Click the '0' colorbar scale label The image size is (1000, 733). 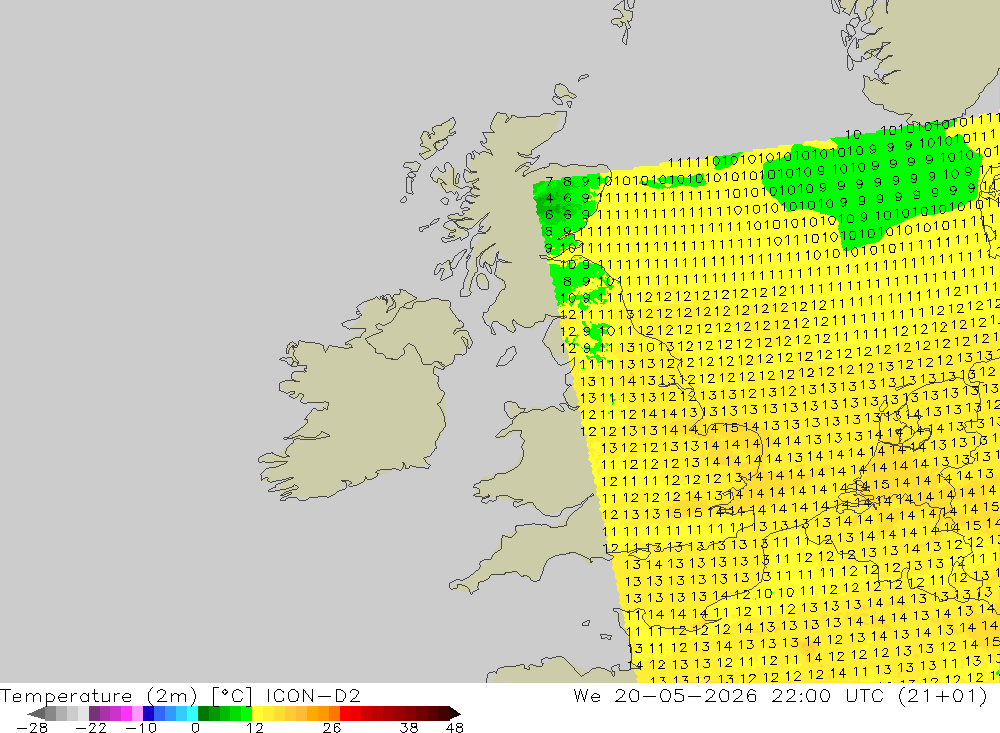[196, 727]
